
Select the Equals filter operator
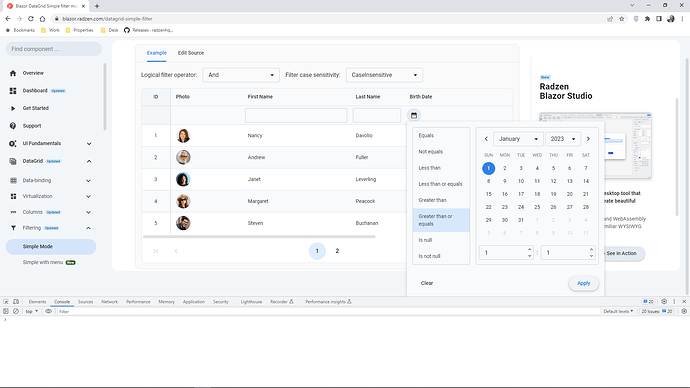point(441,135)
